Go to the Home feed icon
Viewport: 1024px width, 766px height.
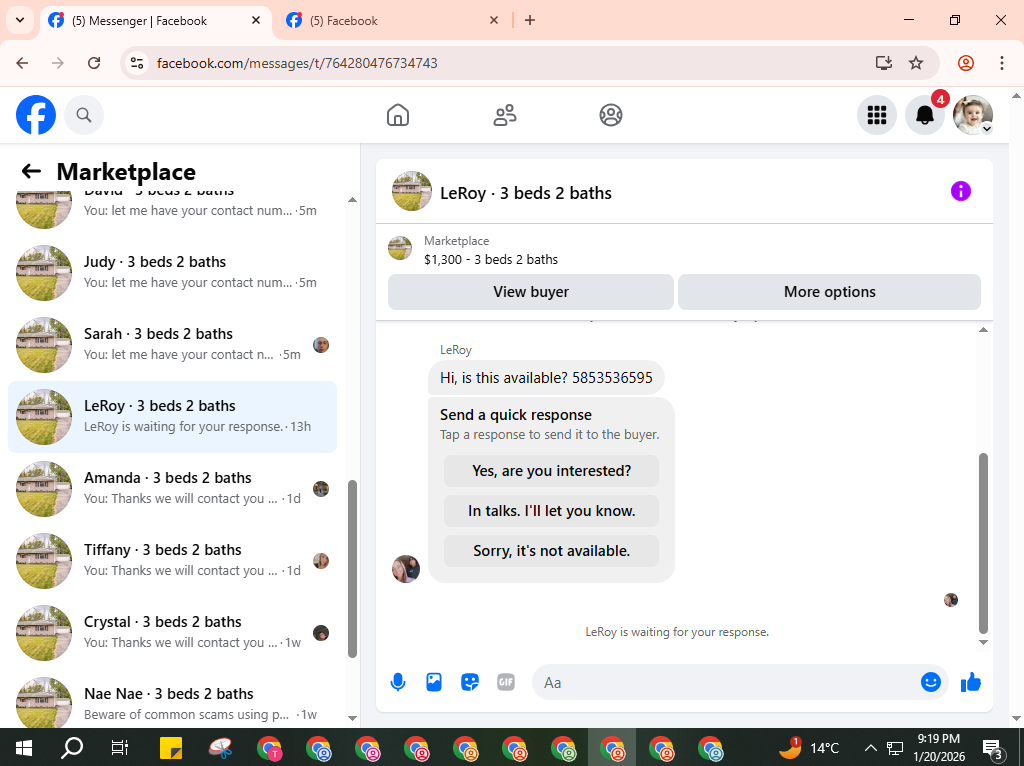398,115
